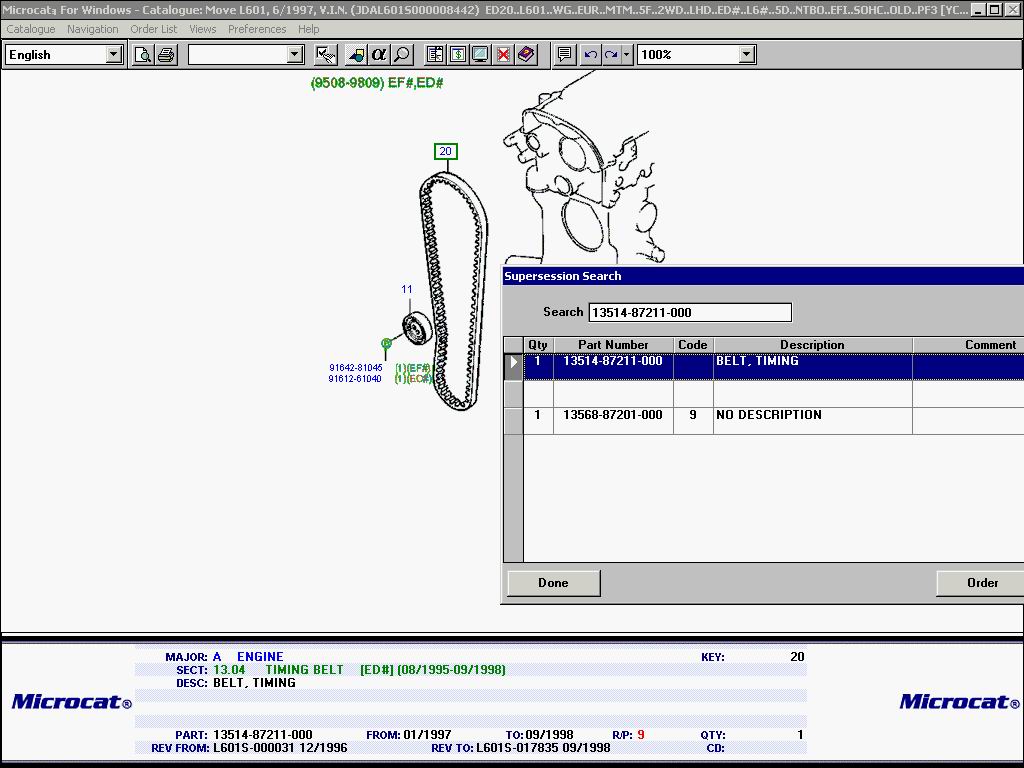The image size is (1024, 768).
Task: Click the red X toolbar icon
Action: pos(503,54)
